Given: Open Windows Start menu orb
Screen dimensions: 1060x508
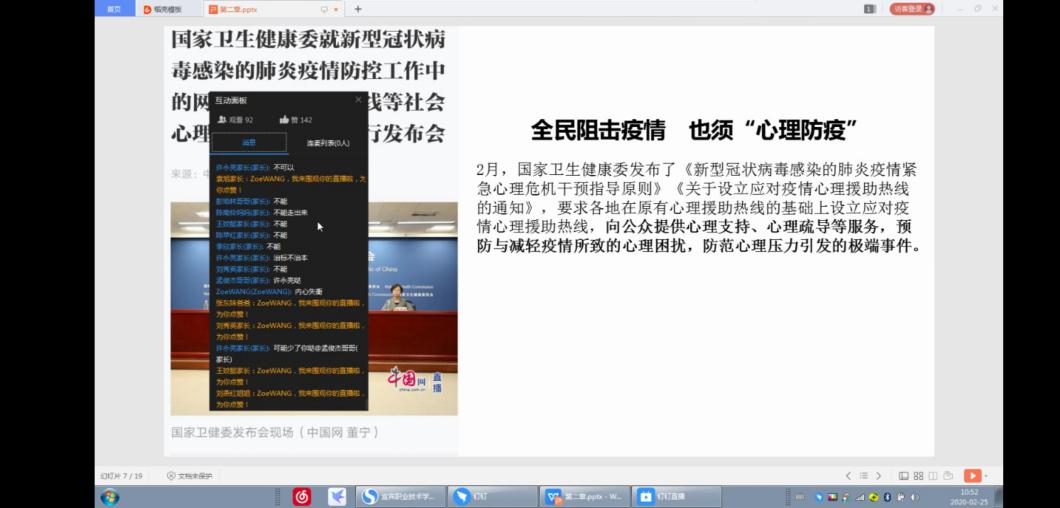Looking at the screenshot, I should 110,496.
